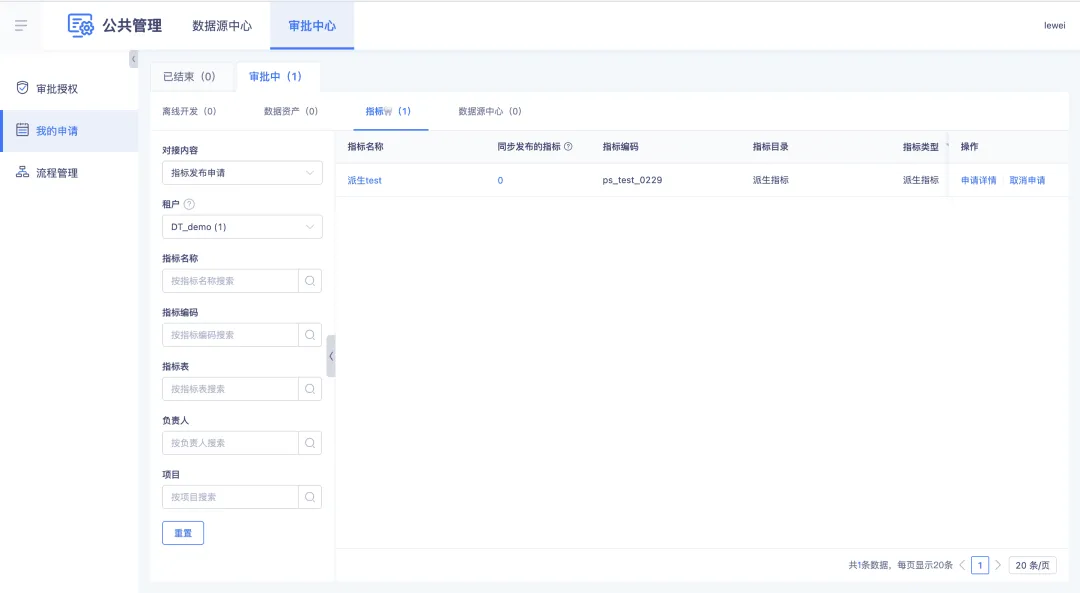Click the search icon for 负责人
This screenshot has height=593, width=1080.
coord(310,443)
